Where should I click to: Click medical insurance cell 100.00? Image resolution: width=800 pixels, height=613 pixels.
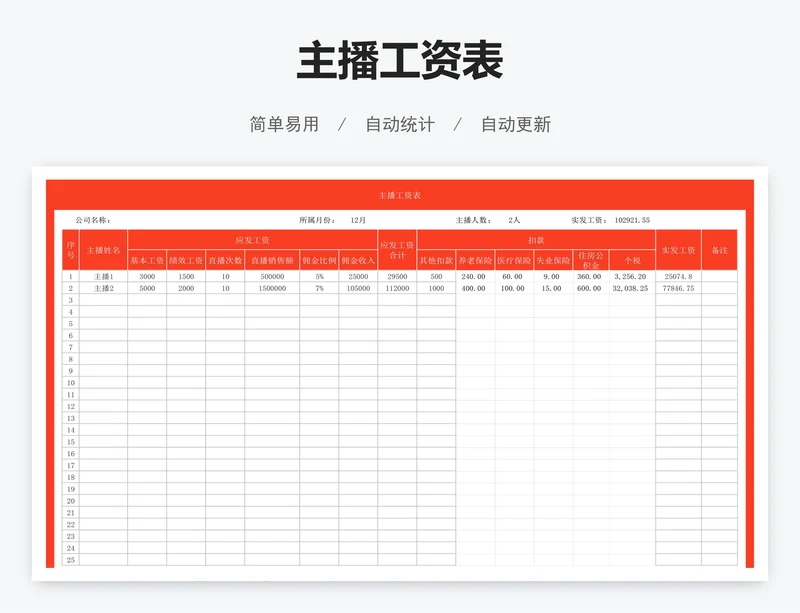[514, 288]
